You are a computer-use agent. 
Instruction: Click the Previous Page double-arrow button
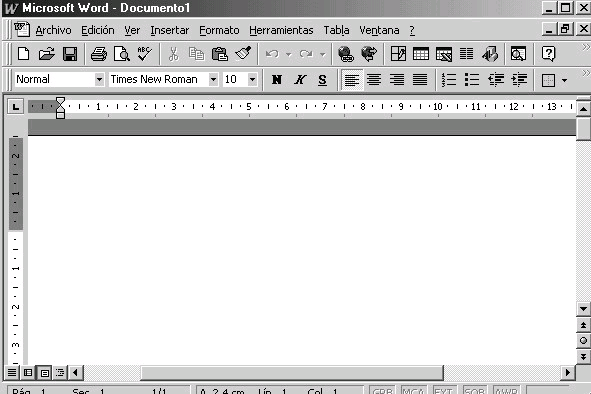(583, 325)
